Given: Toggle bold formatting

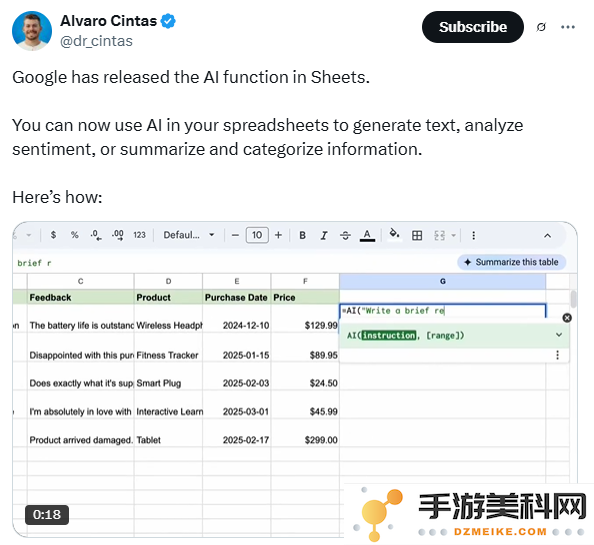Looking at the screenshot, I should [302, 235].
